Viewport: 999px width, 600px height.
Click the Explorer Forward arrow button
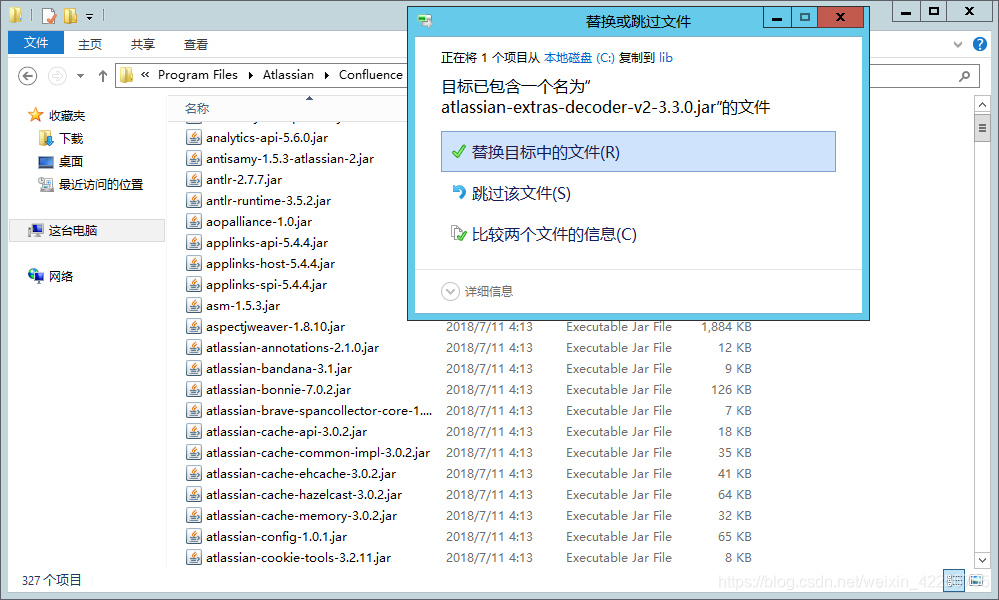(x=57, y=76)
